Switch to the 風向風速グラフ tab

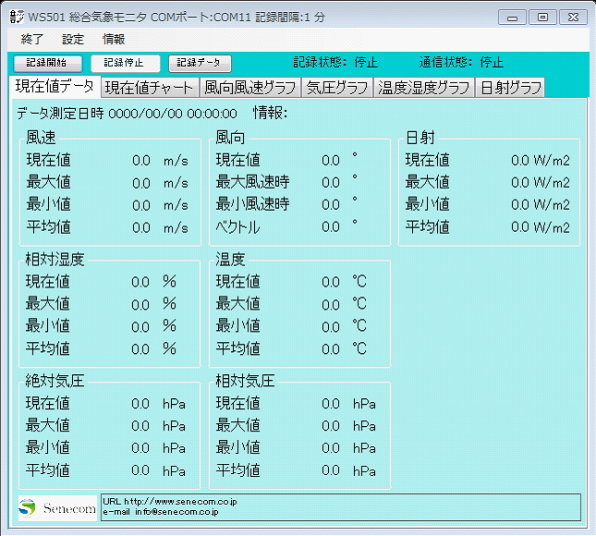tap(250, 88)
